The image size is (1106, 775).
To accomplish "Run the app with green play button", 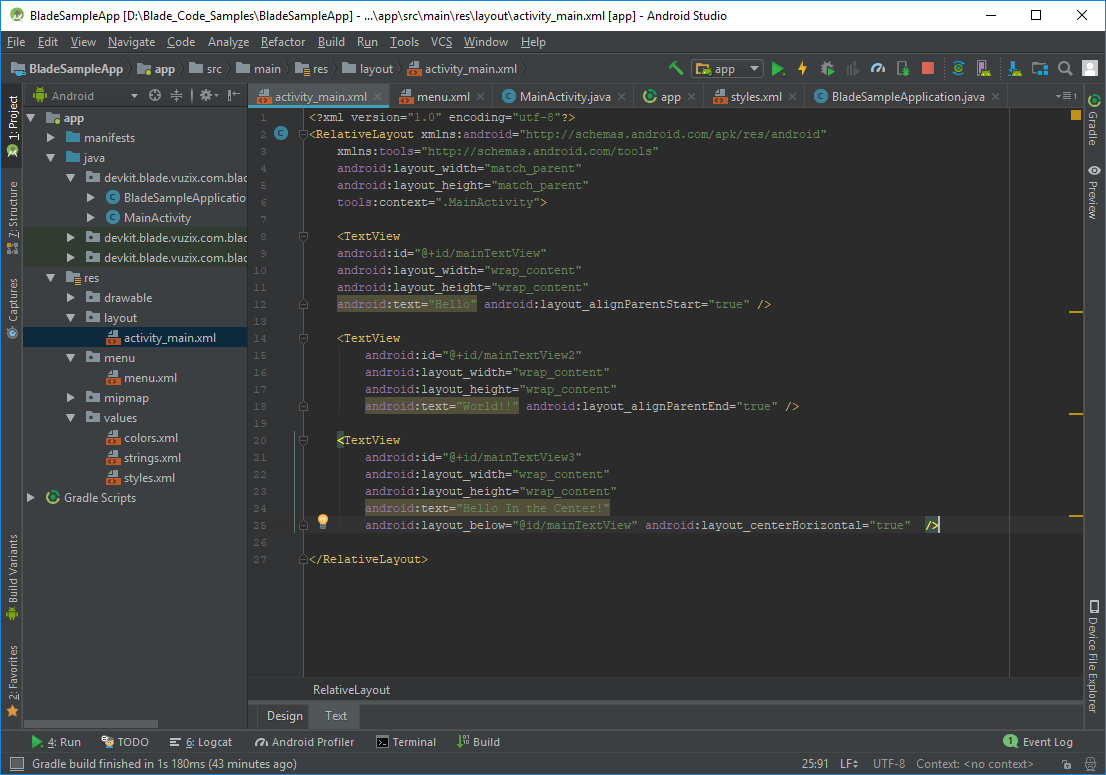I will pyautogui.click(x=777, y=68).
